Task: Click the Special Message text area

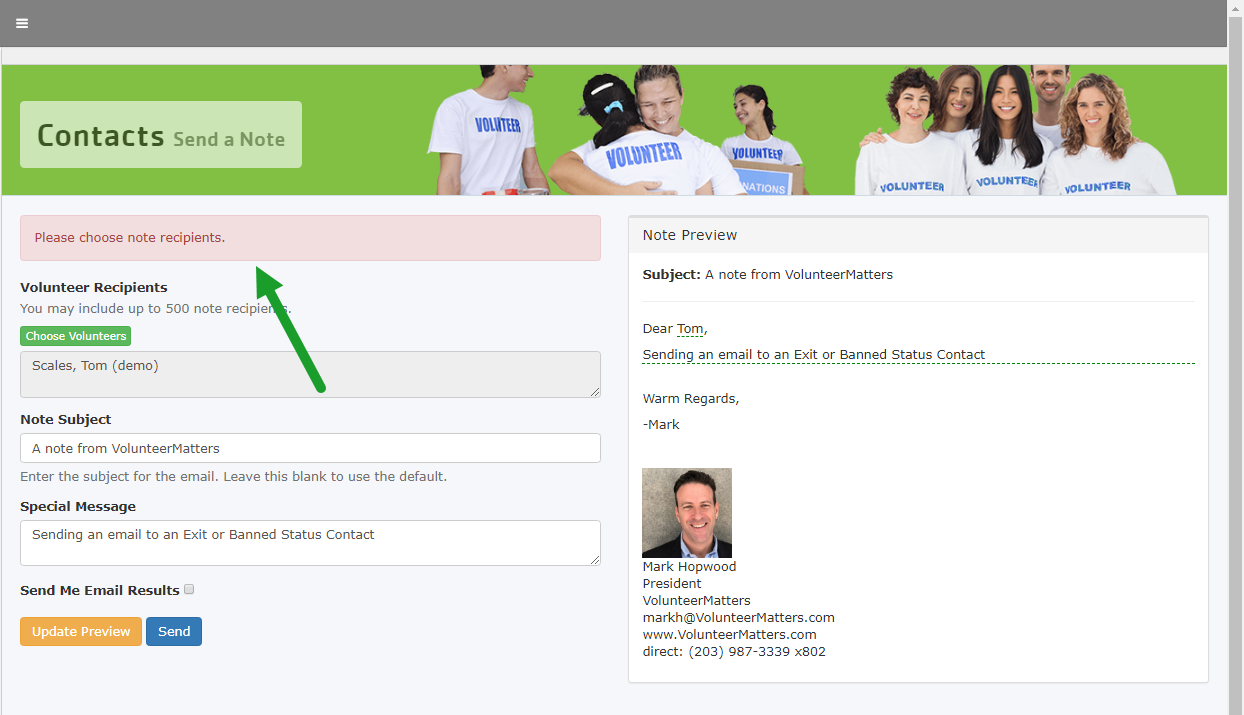Action: click(x=310, y=543)
